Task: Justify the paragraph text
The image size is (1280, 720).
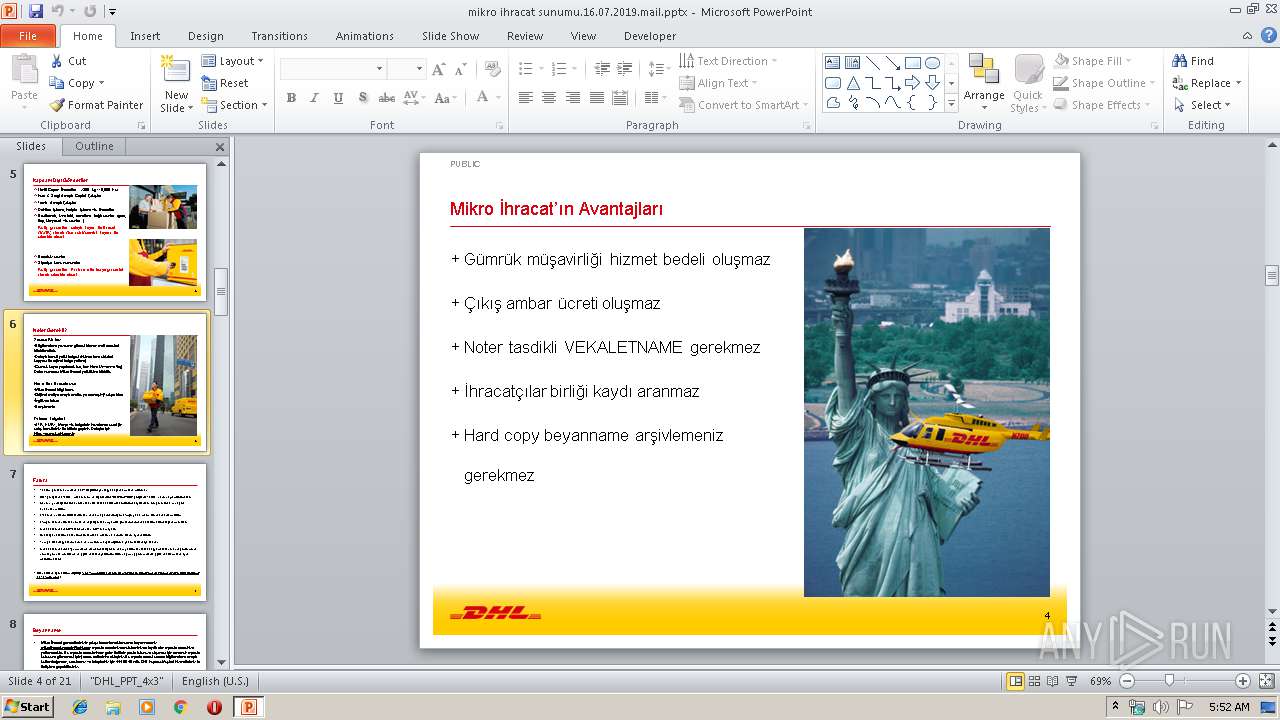Action: [597, 98]
